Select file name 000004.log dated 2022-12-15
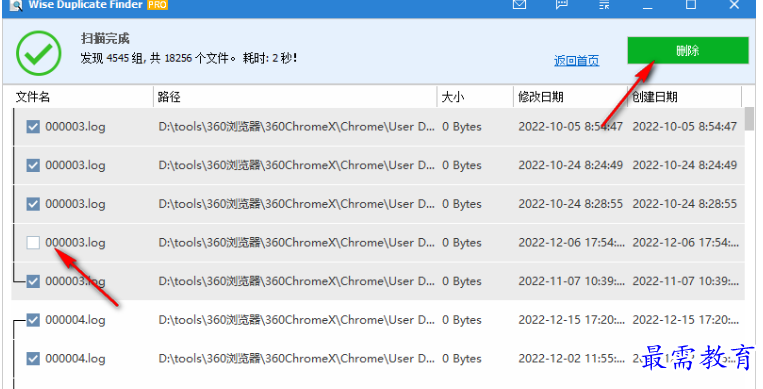 tap(75, 320)
